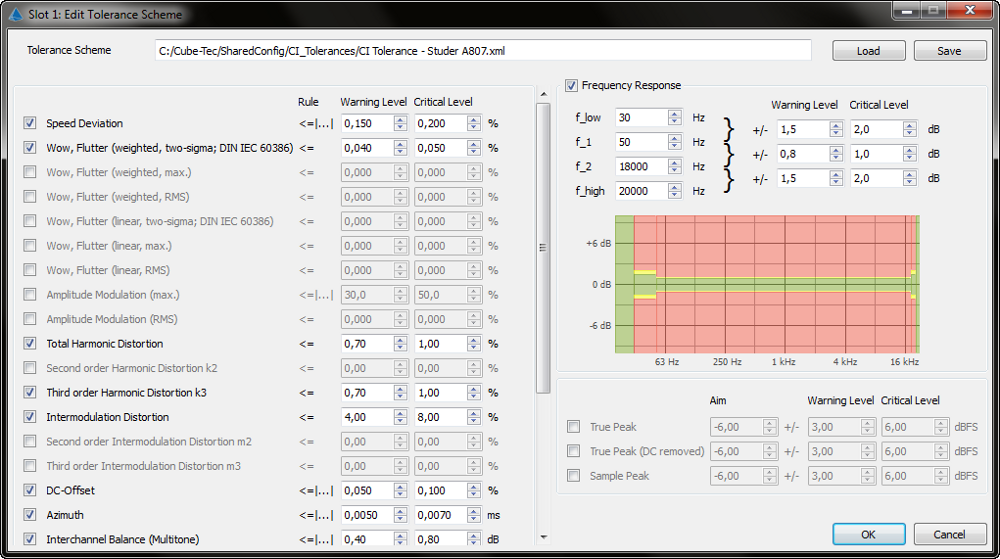The image size is (1000, 559).
Task: Click the Tolerance Scheme file path field
Action: click(x=482, y=51)
